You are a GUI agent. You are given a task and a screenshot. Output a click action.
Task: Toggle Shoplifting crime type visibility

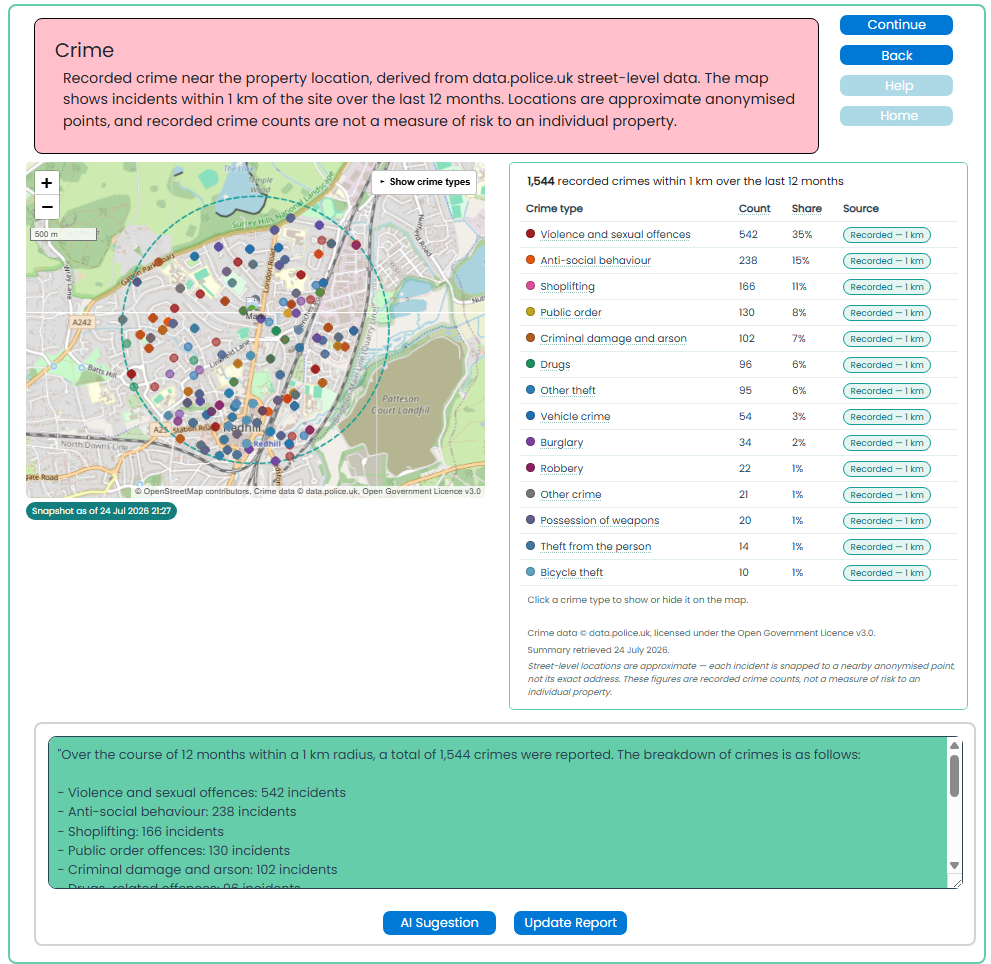point(567,286)
